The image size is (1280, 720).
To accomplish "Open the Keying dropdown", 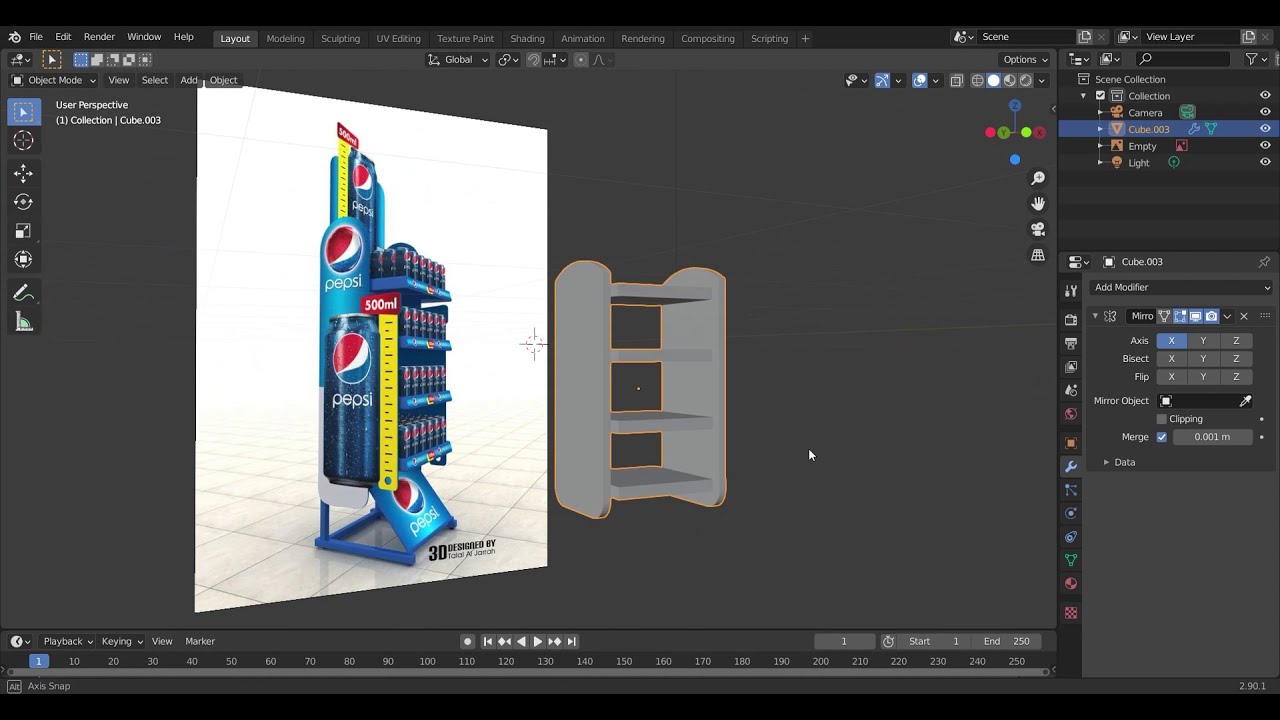I will [x=122, y=642].
